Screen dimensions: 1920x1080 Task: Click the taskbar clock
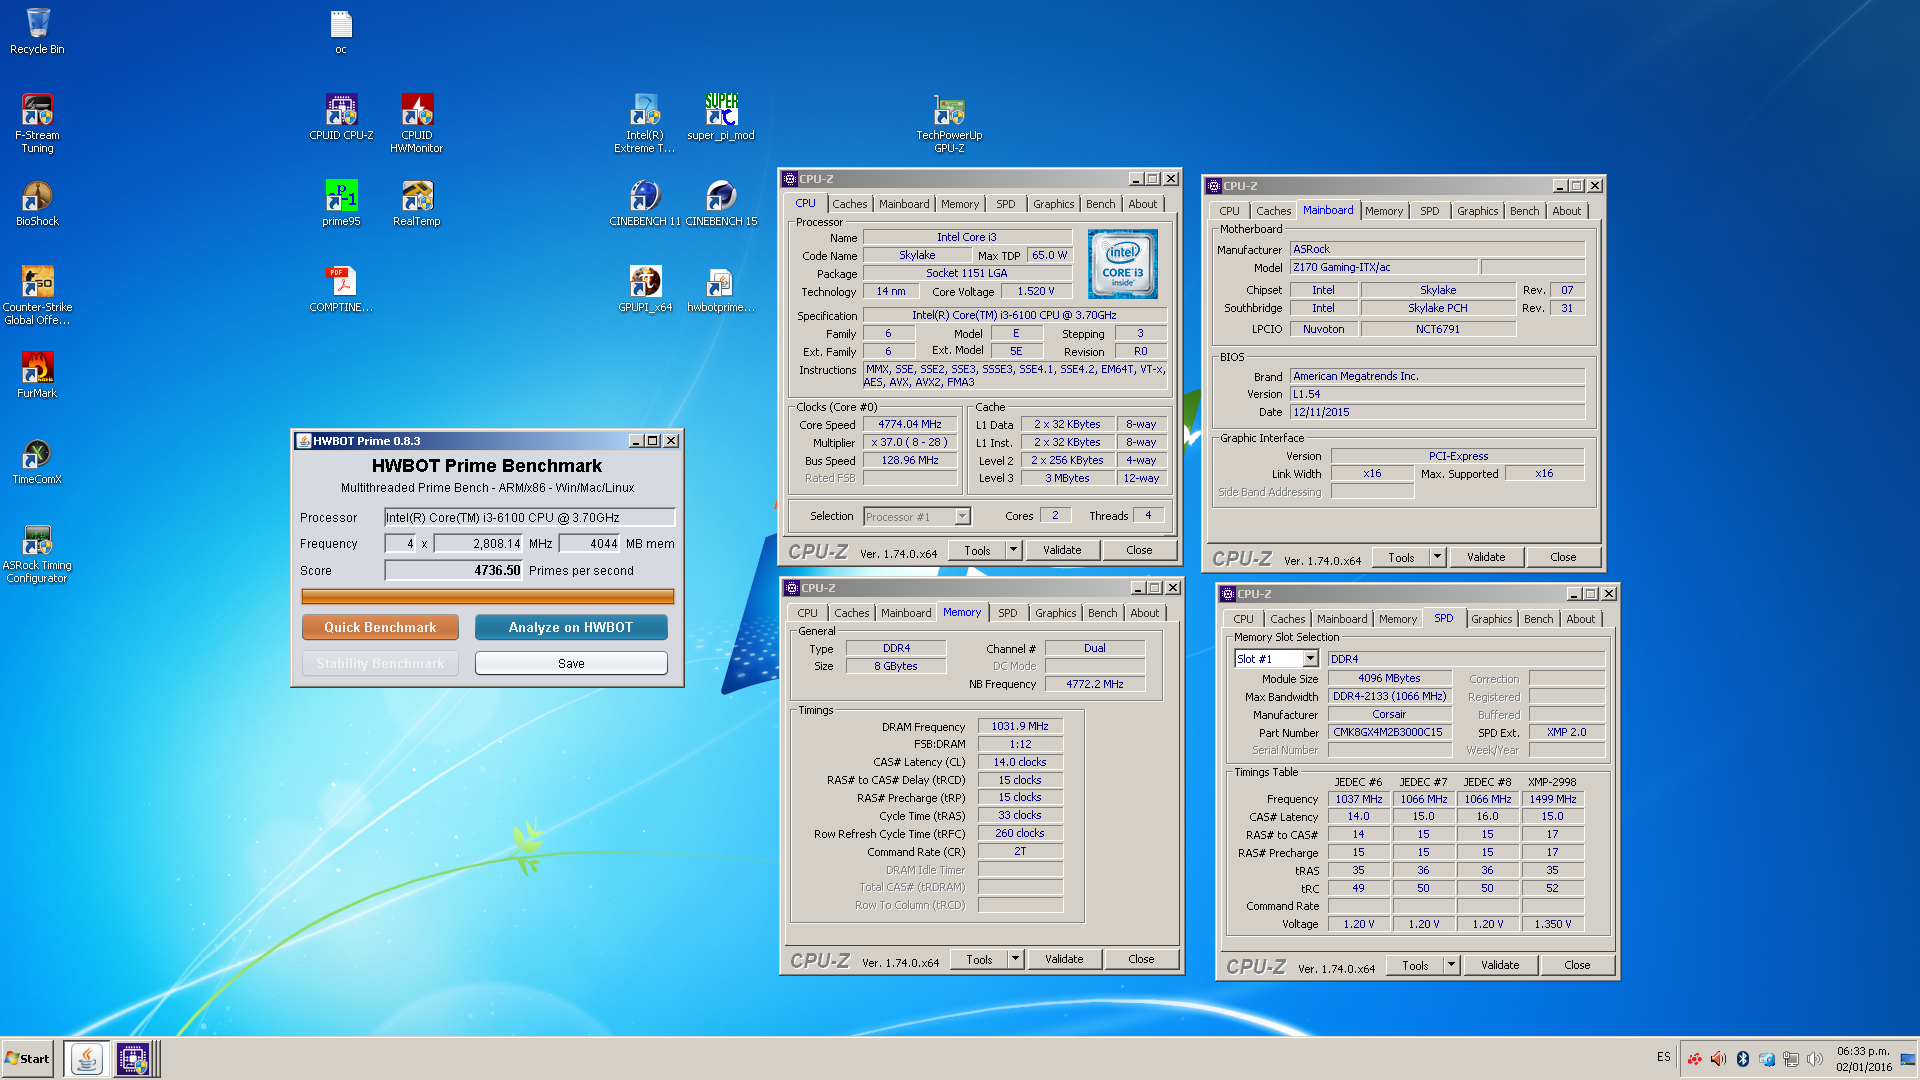click(x=1863, y=1059)
